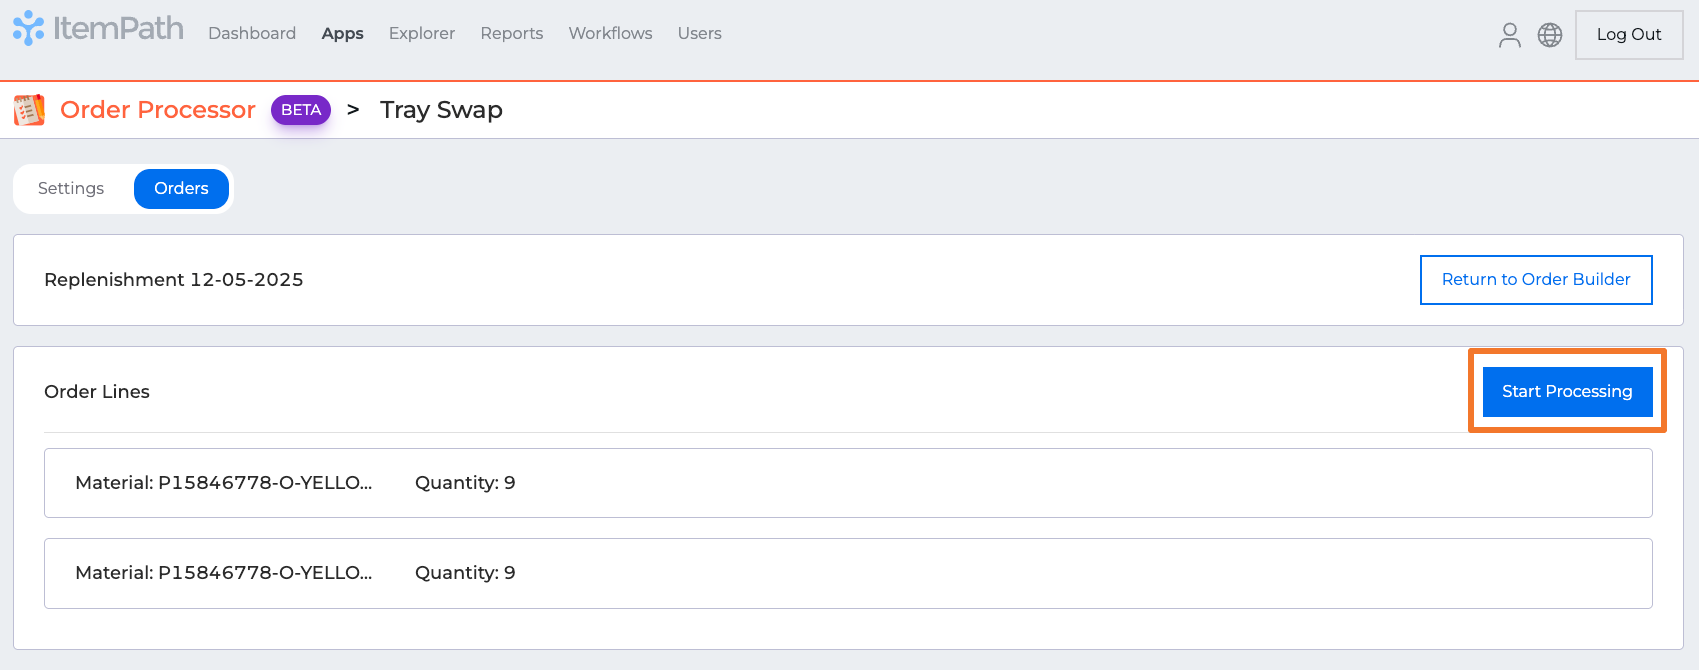Screen dimensions: 1699x670
Task: Select the Orders tab
Action: pos(181,188)
